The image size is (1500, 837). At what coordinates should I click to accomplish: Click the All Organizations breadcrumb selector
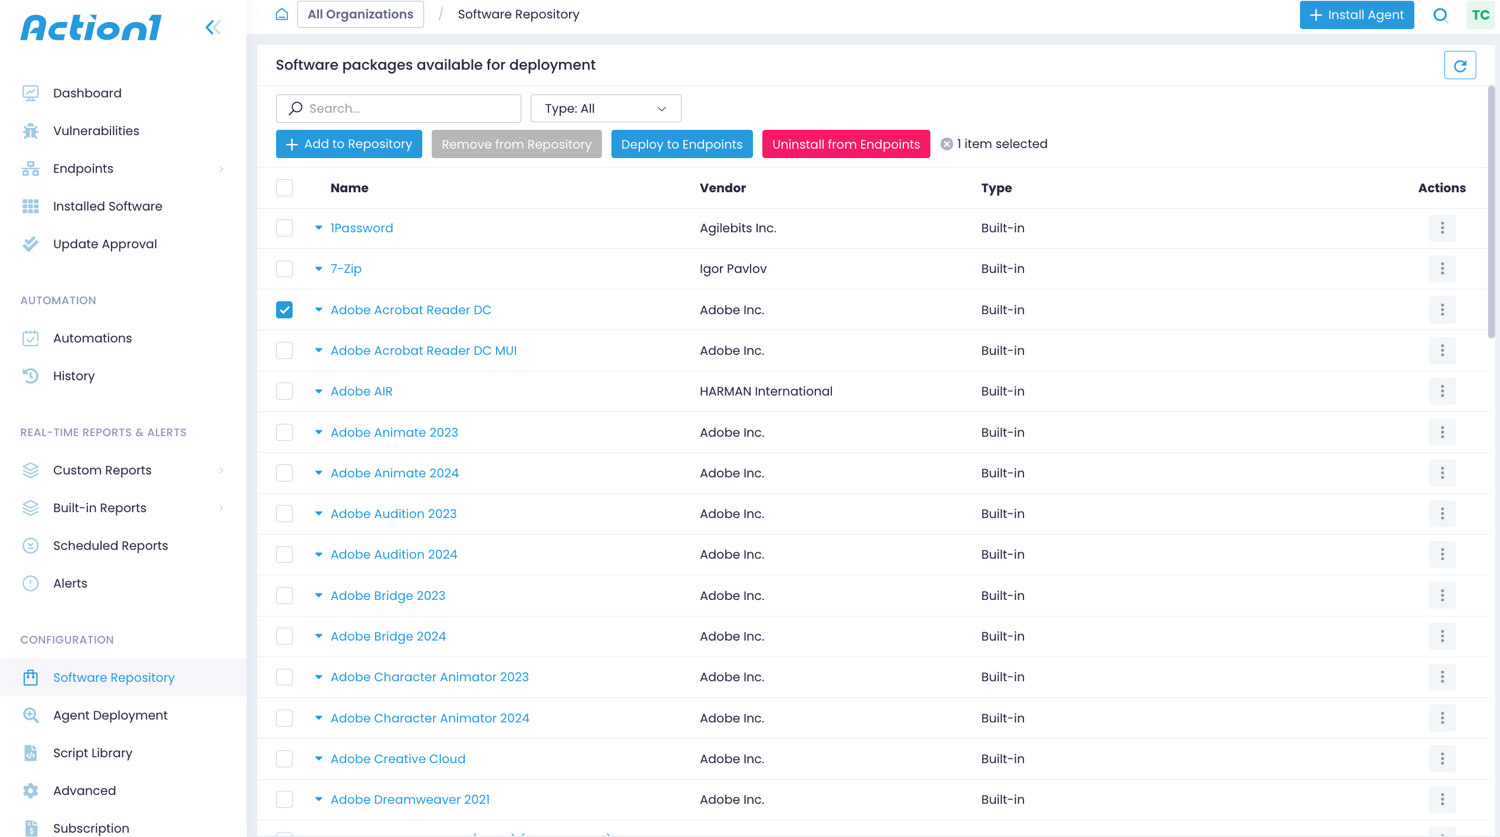click(x=360, y=14)
